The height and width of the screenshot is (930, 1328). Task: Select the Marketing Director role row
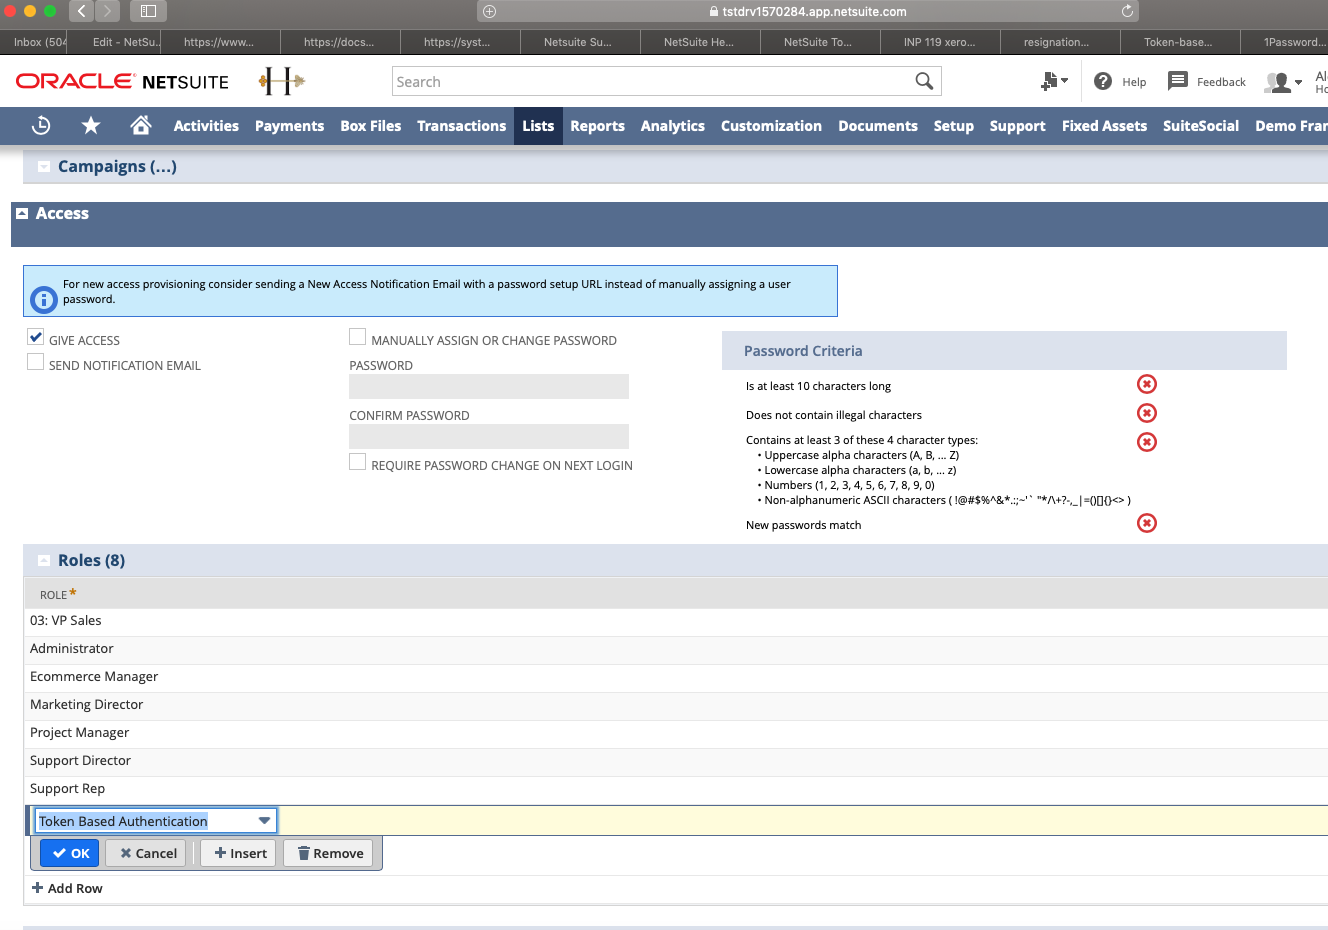[676, 705]
